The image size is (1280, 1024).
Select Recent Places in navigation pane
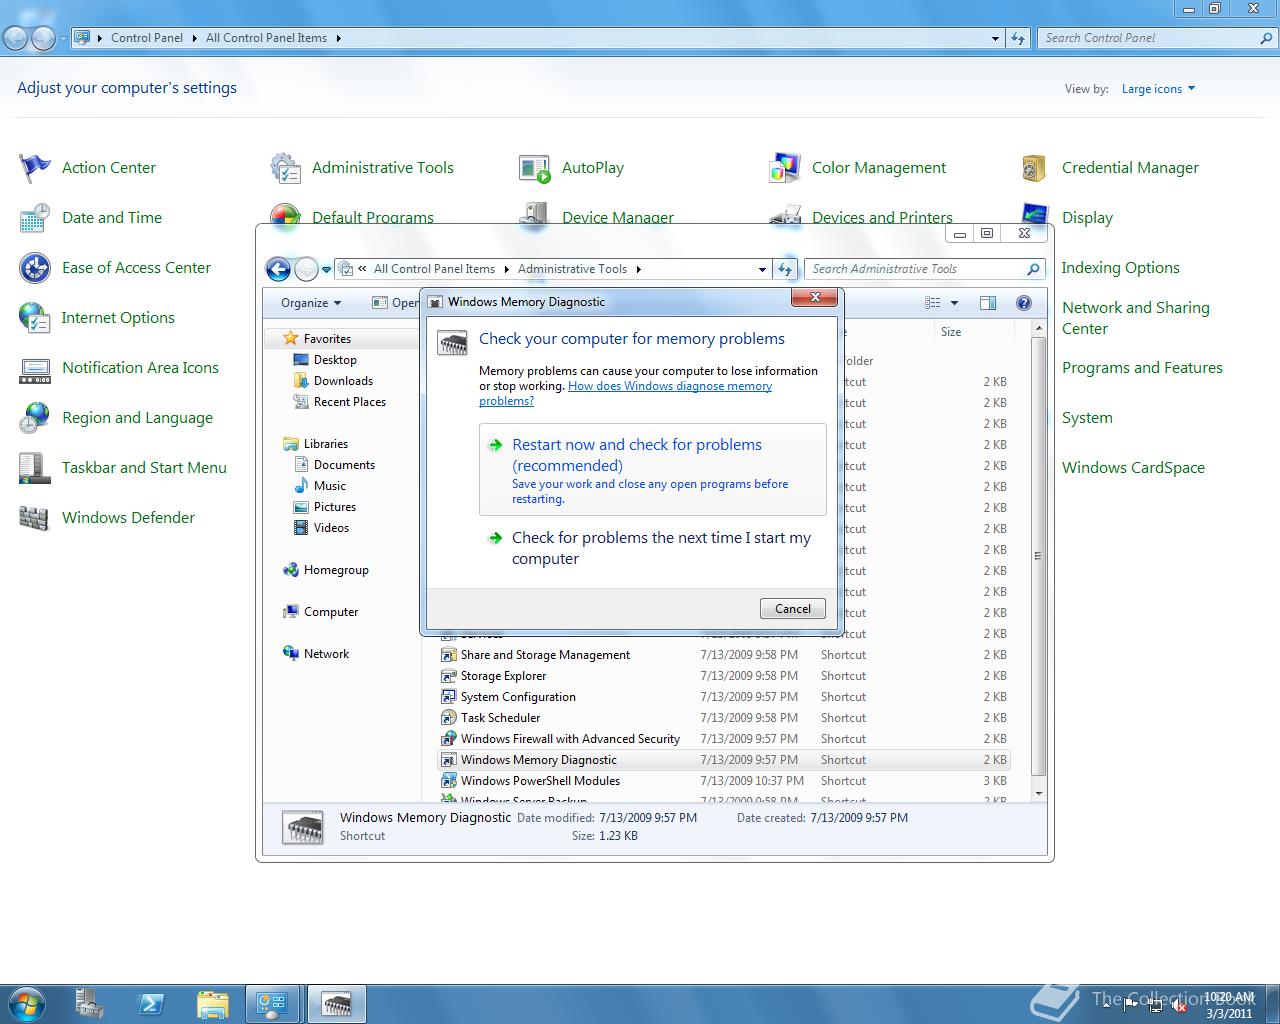[350, 402]
